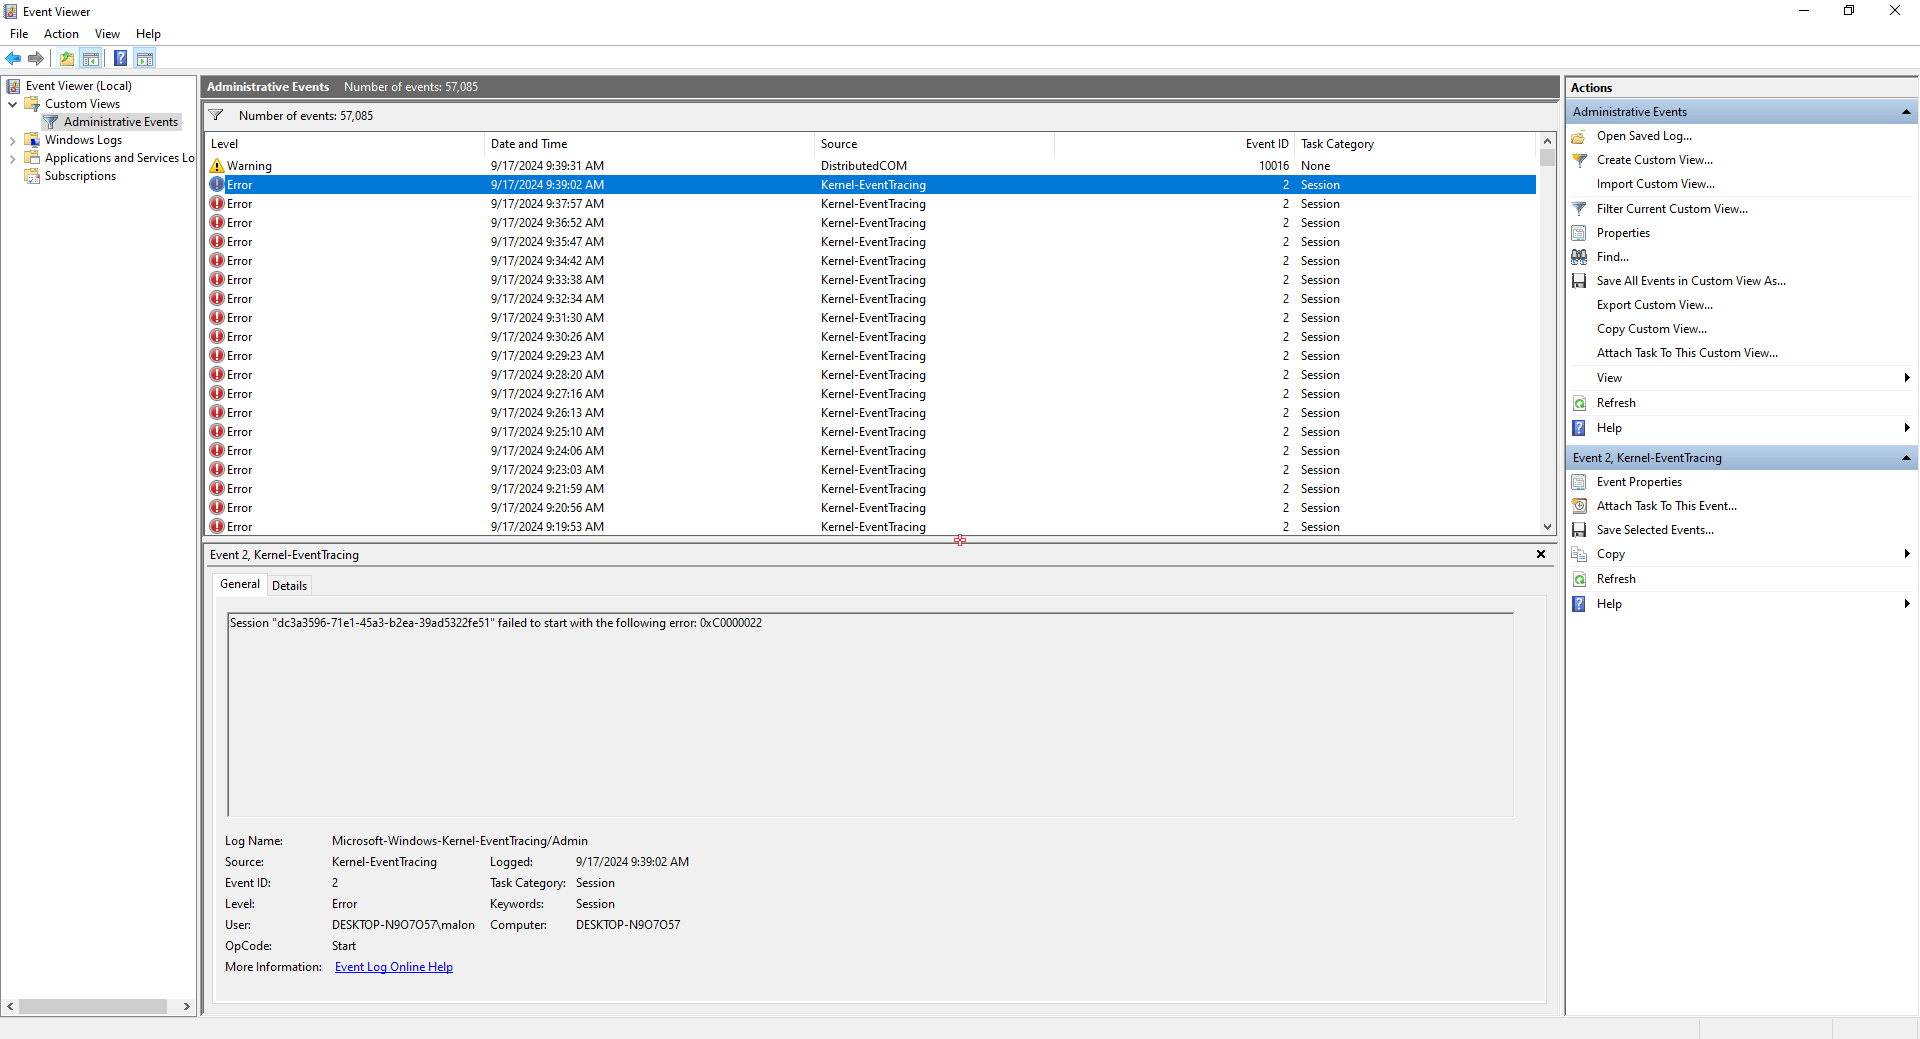Click the Save Selected Events floppy icon
This screenshot has width=1920, height=1039.
(x=1579, y=530)
